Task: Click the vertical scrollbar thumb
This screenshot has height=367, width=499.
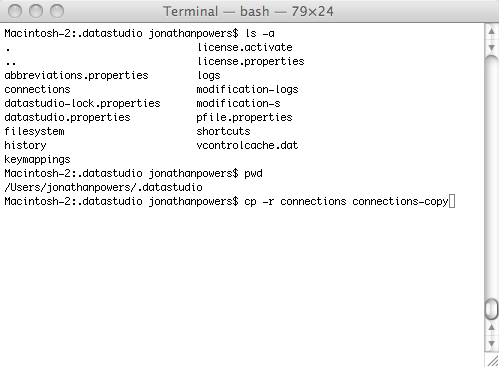Action: pos(491,309)
